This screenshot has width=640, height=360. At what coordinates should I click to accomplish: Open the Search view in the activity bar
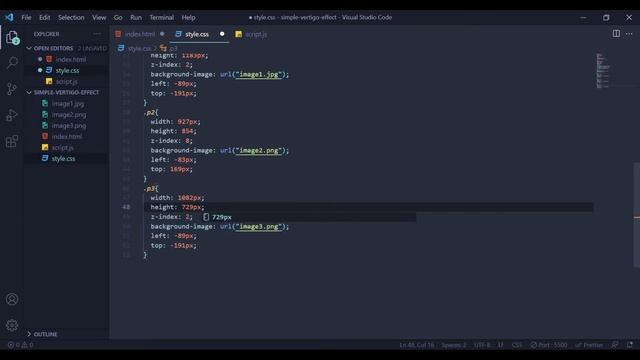point(12,62)
